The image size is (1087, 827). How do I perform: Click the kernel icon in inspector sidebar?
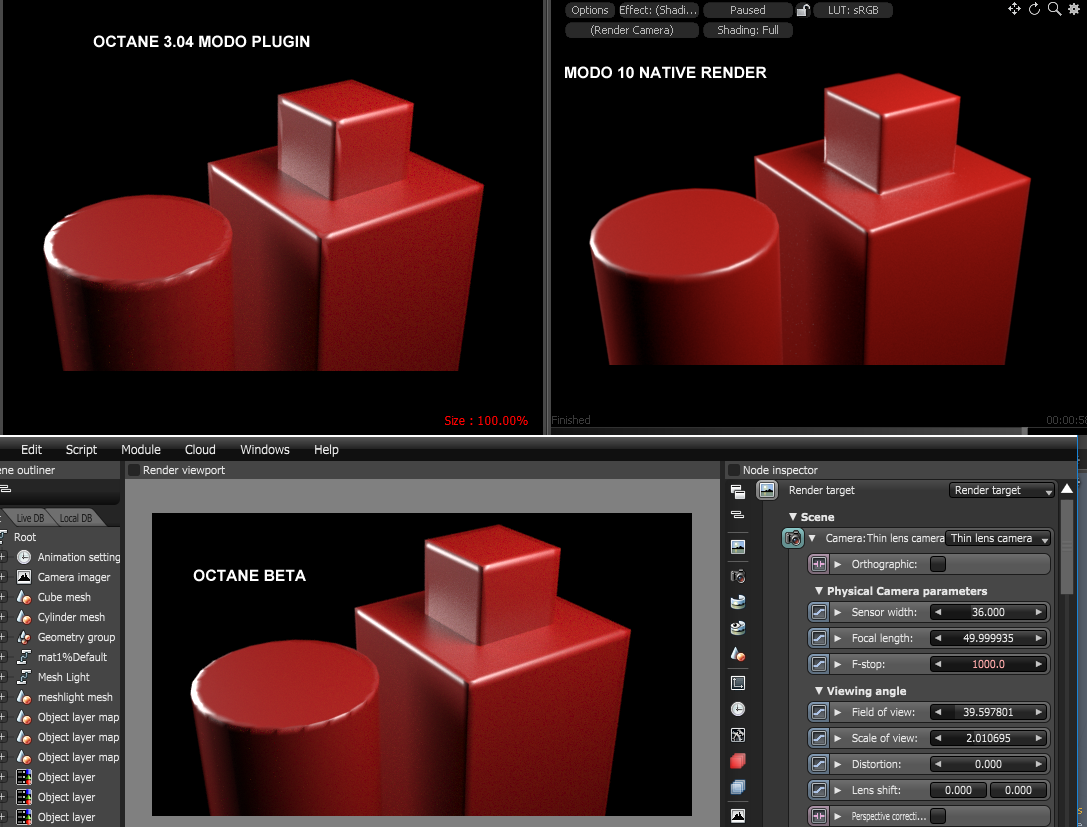(738, 735)
